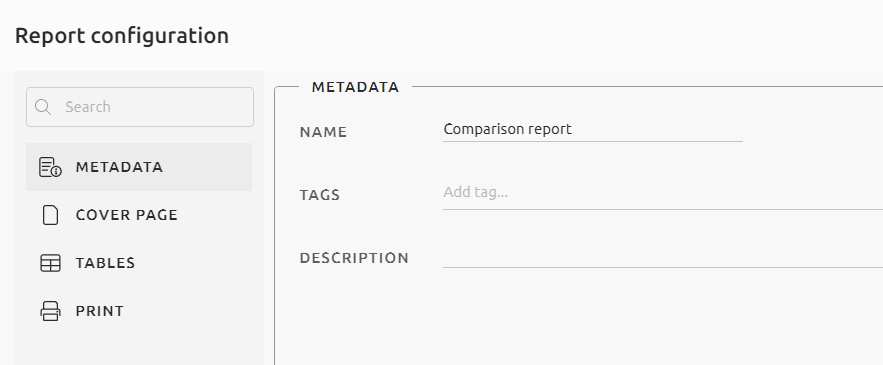Switch to Cover Page settings
This screenshot has height=365, width=883.
click(x=139, y=215)
